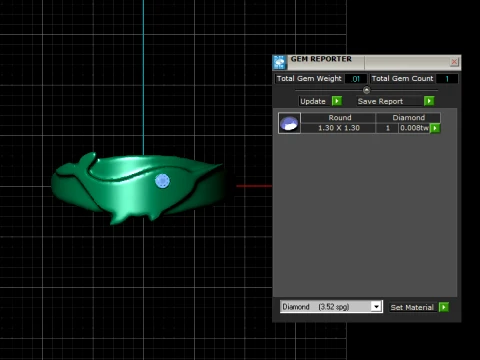Collapse panel using the small circular handle
Image resolution: width=480 pixels, height=360 pixels.
click(366, 90)
